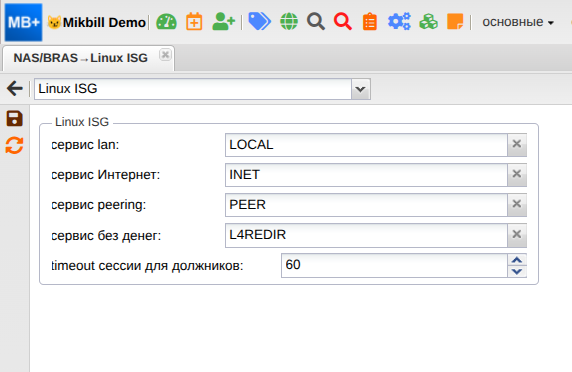Close the NAS/BRAS Linux ISG tab
Viewport: 572px width, 372px height.
click(165, 55)
